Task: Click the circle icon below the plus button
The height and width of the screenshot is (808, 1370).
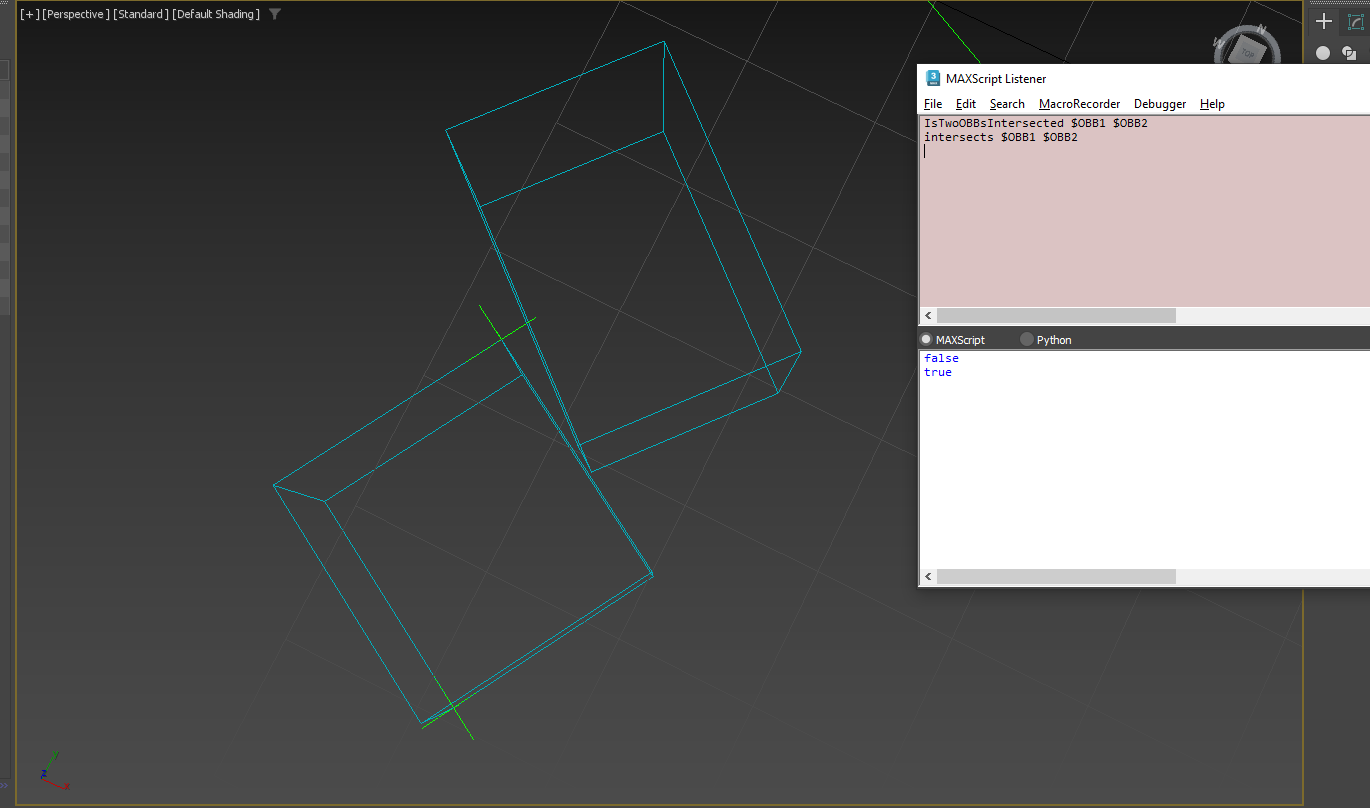Action: pyautogui.click(x=1322, y=52)
